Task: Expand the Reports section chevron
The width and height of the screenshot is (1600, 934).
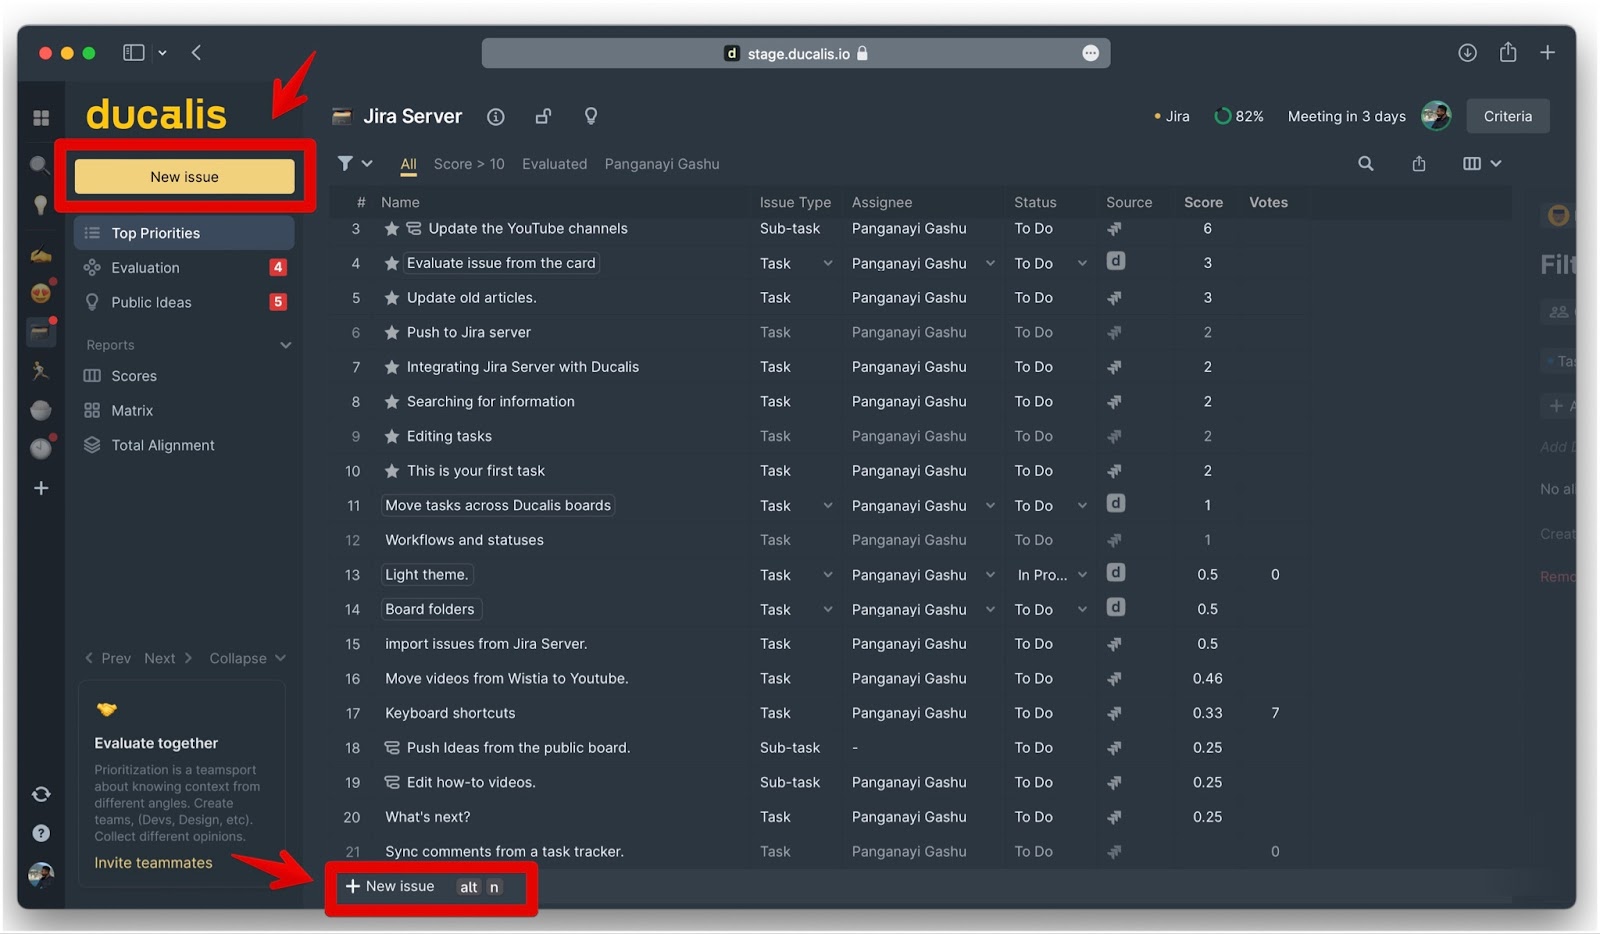Action: click(285, 345)
